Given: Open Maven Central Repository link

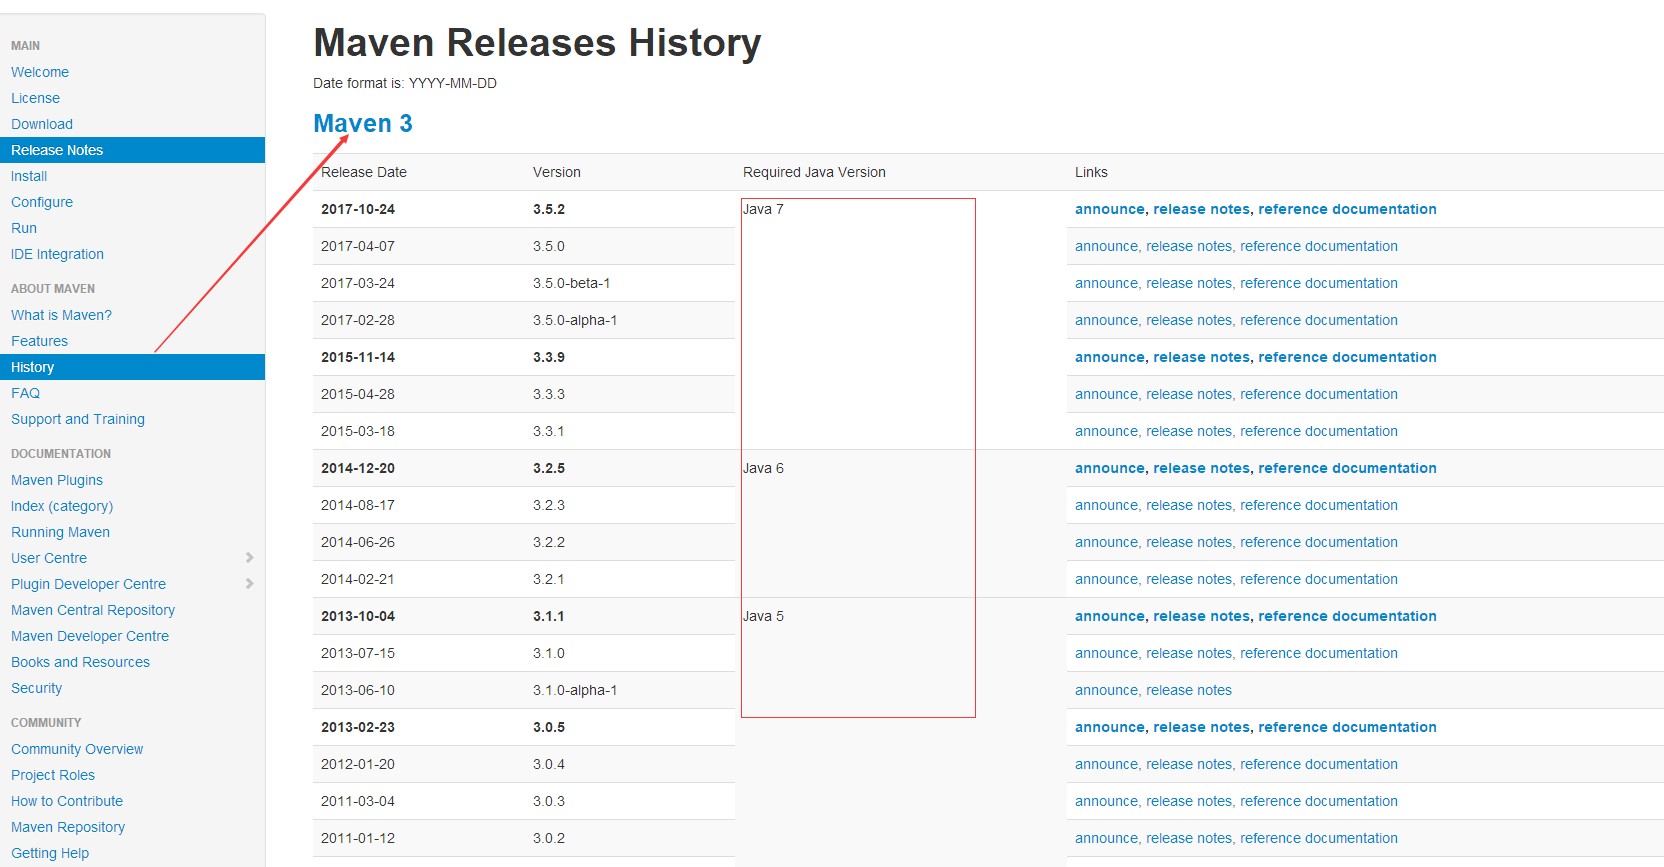Looking at the screenshot, I should [x=93, y=610].
